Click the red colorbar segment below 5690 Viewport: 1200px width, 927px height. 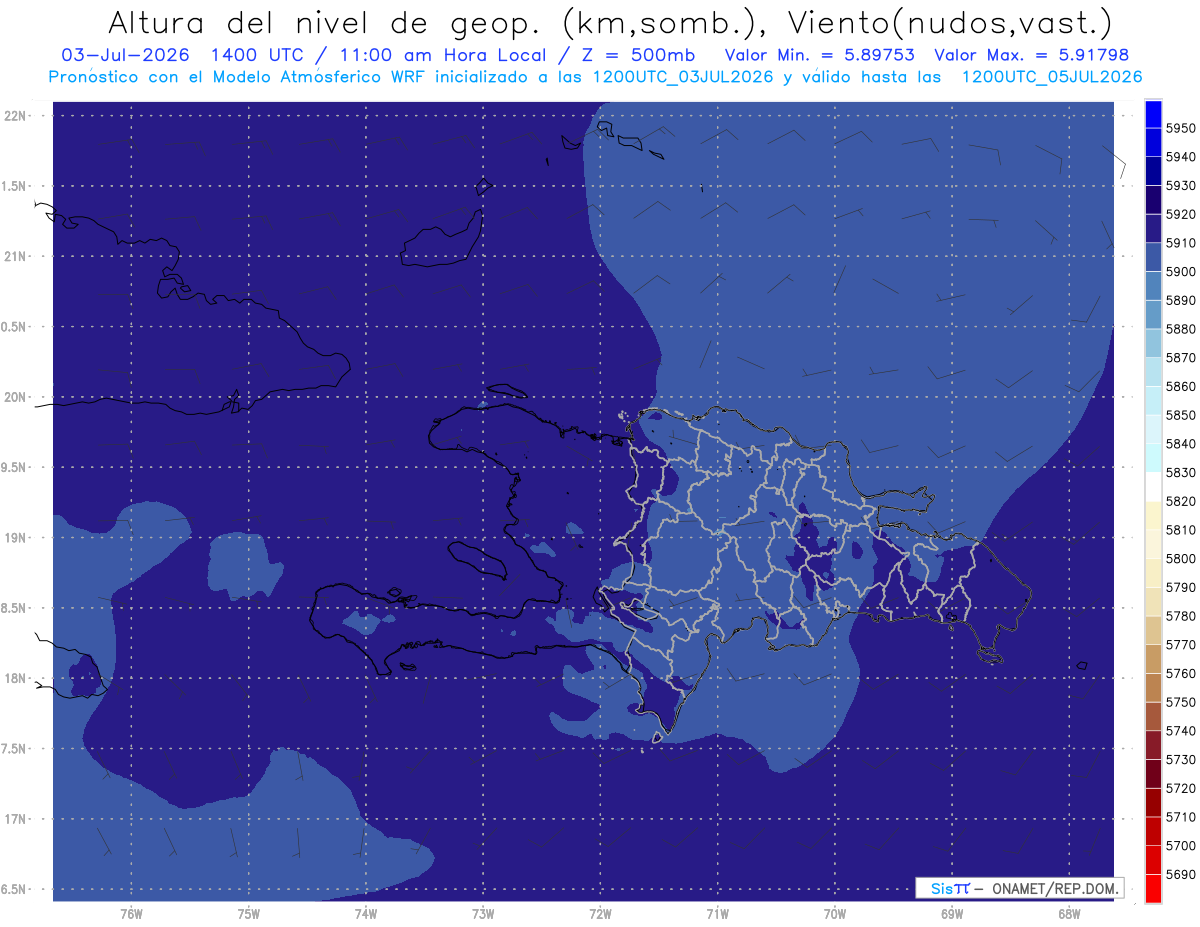click(x=1153, y=888)
